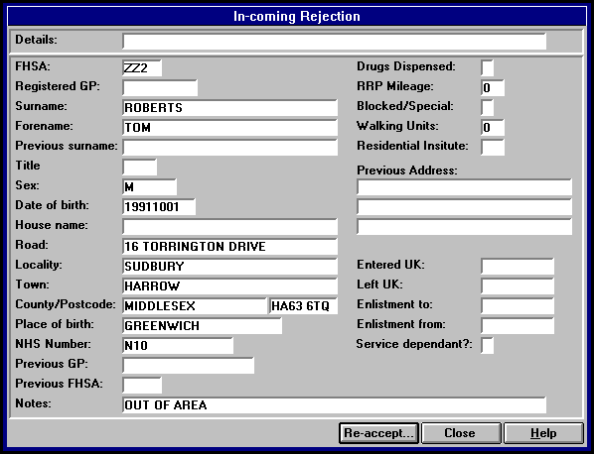Click the Notes field OUT OF AREA
The height and width of the screenshot is (454, 594).
pyautogui.click(x=334, y=405)
